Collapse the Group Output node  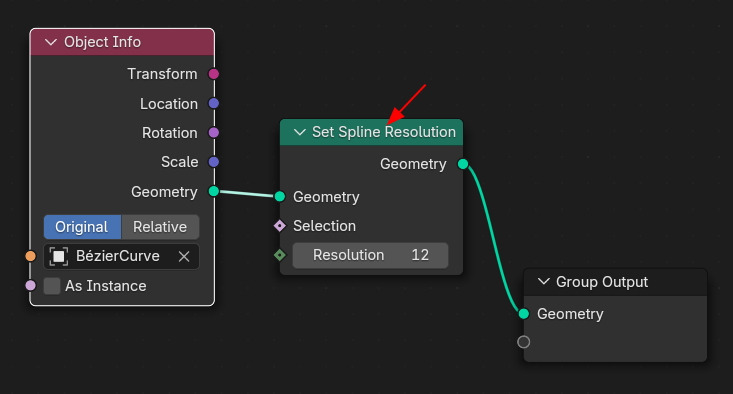[x=543, y=281]
